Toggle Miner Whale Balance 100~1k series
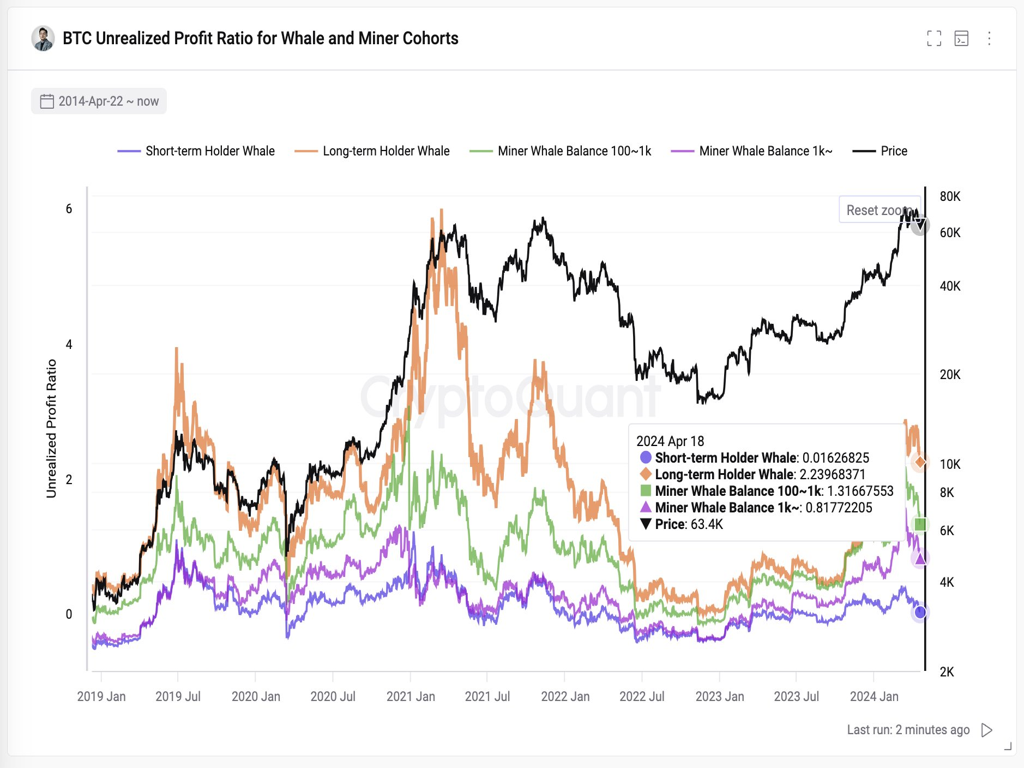1024x768 pixels. pos(561,151)
